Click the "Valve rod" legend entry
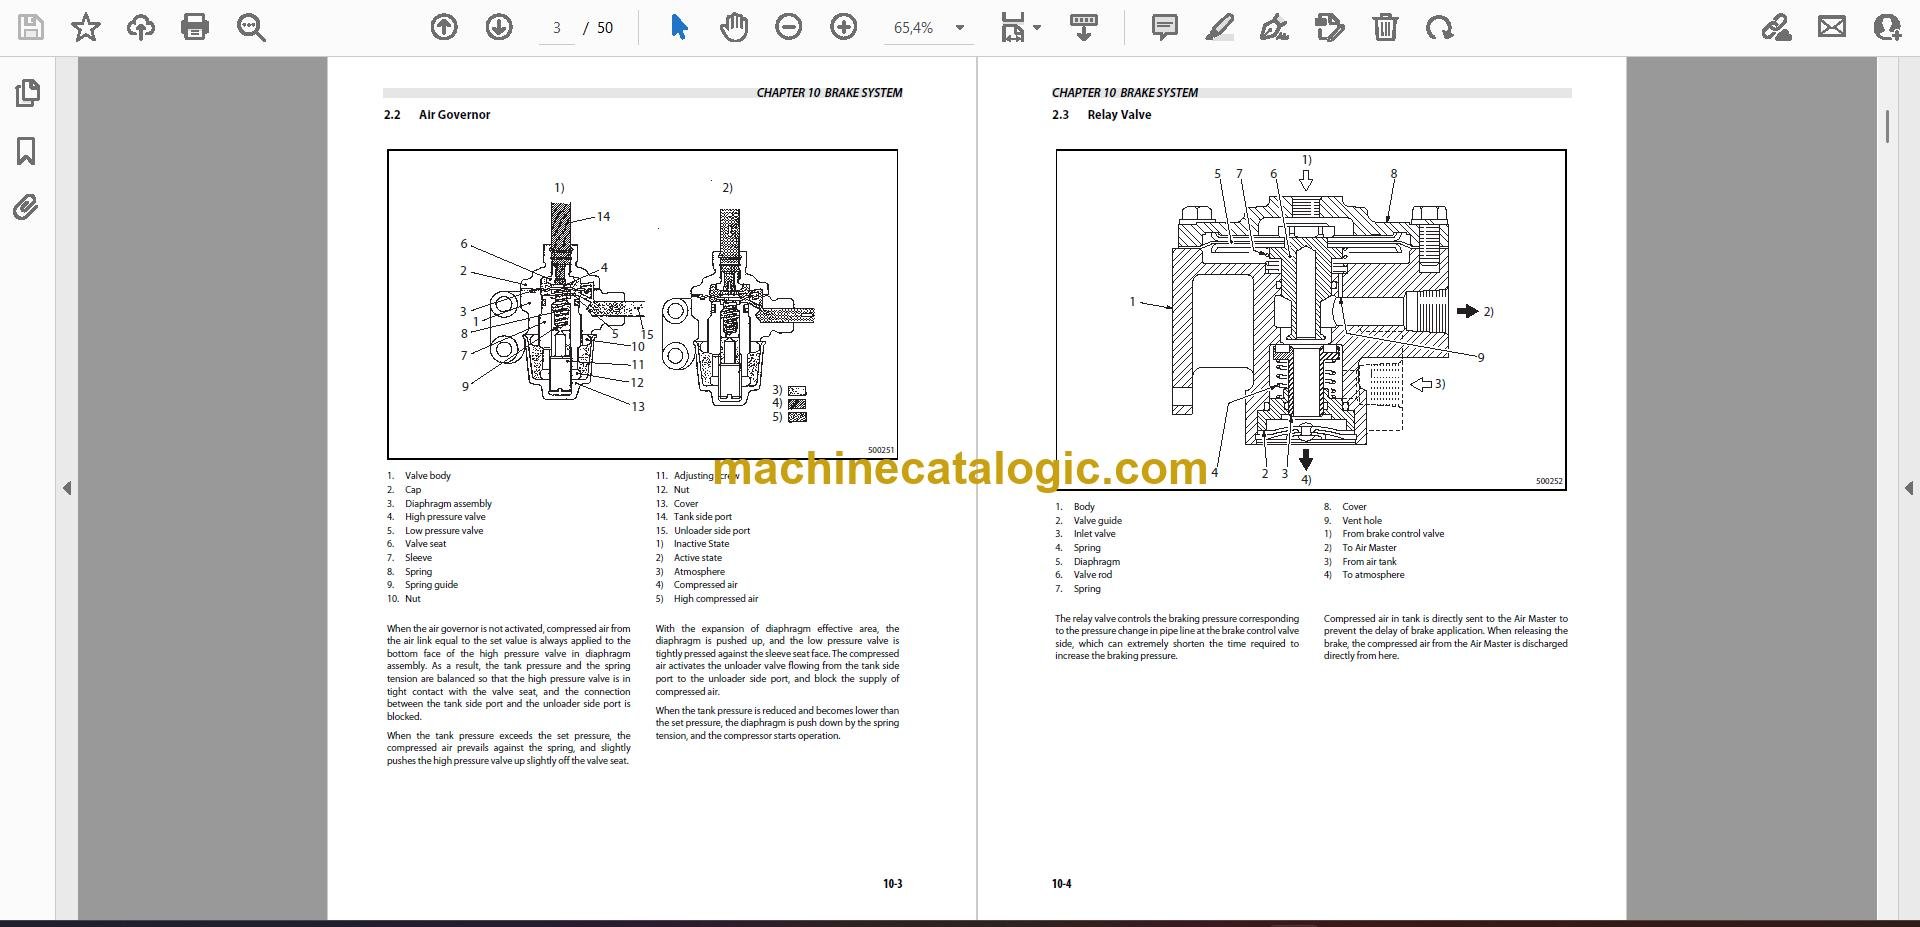Screen dimensions: 1920x927 (1092, 575)
